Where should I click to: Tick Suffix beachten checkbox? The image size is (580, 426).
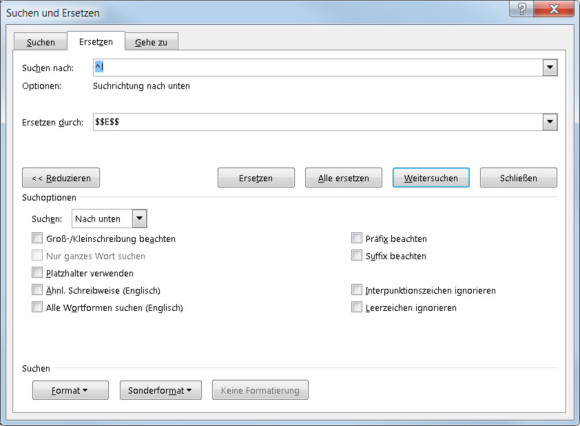pyautogui.click(x=357, y=255)
